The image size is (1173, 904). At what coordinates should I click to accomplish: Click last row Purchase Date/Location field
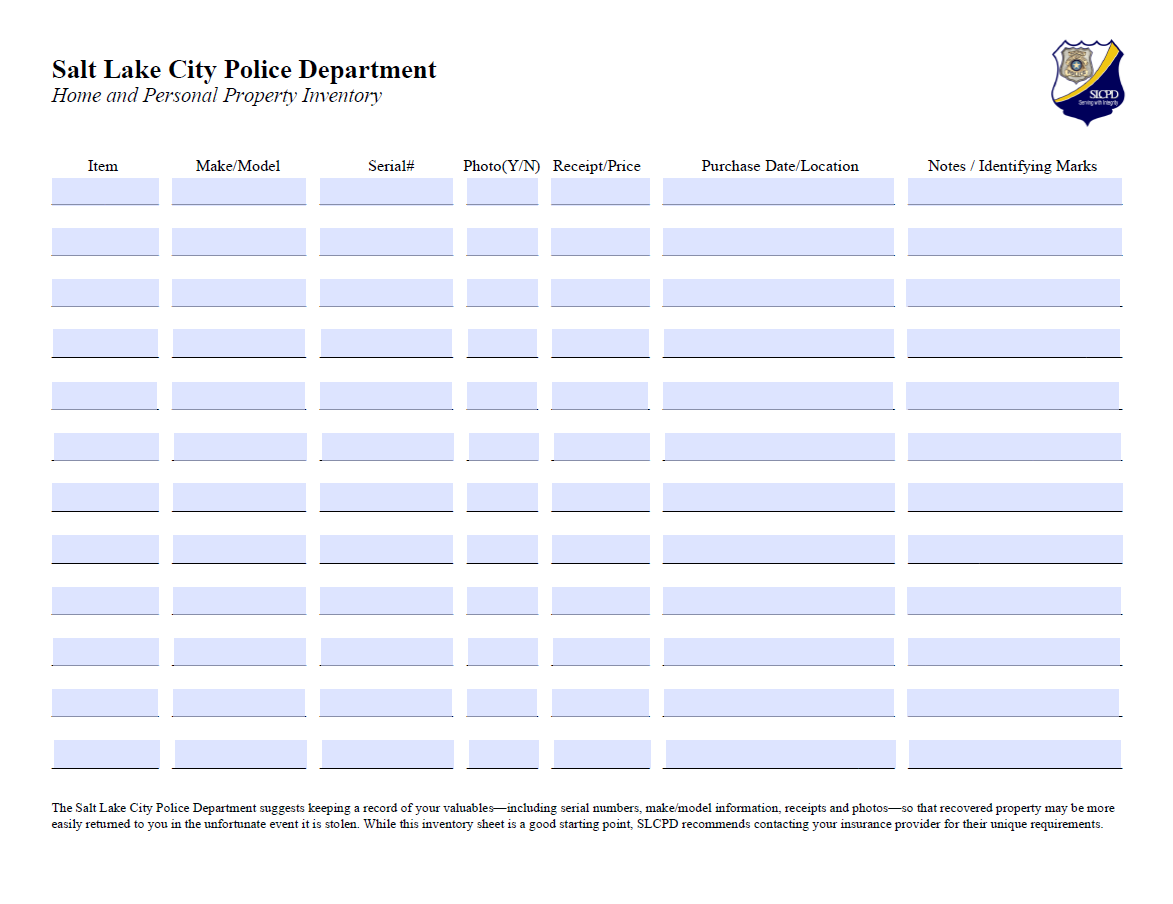(x=779, y=753)
